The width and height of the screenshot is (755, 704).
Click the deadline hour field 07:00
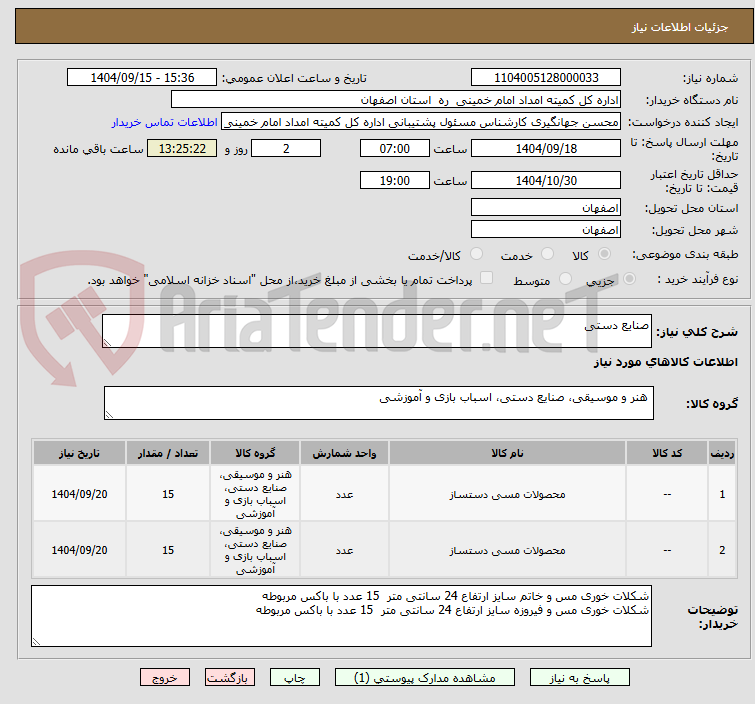pyautogui.click(x=395, y=148)
